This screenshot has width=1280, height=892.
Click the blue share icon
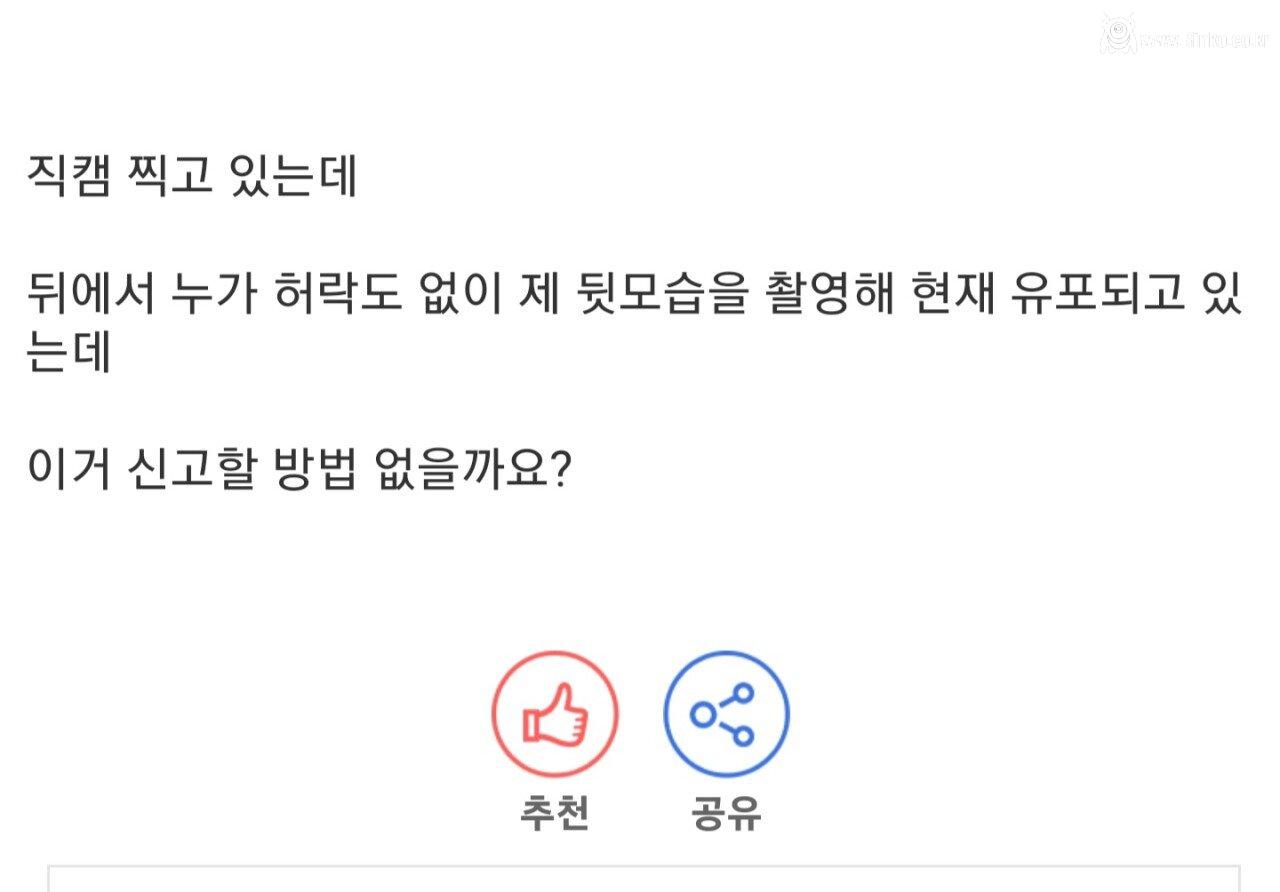point(726,714)
